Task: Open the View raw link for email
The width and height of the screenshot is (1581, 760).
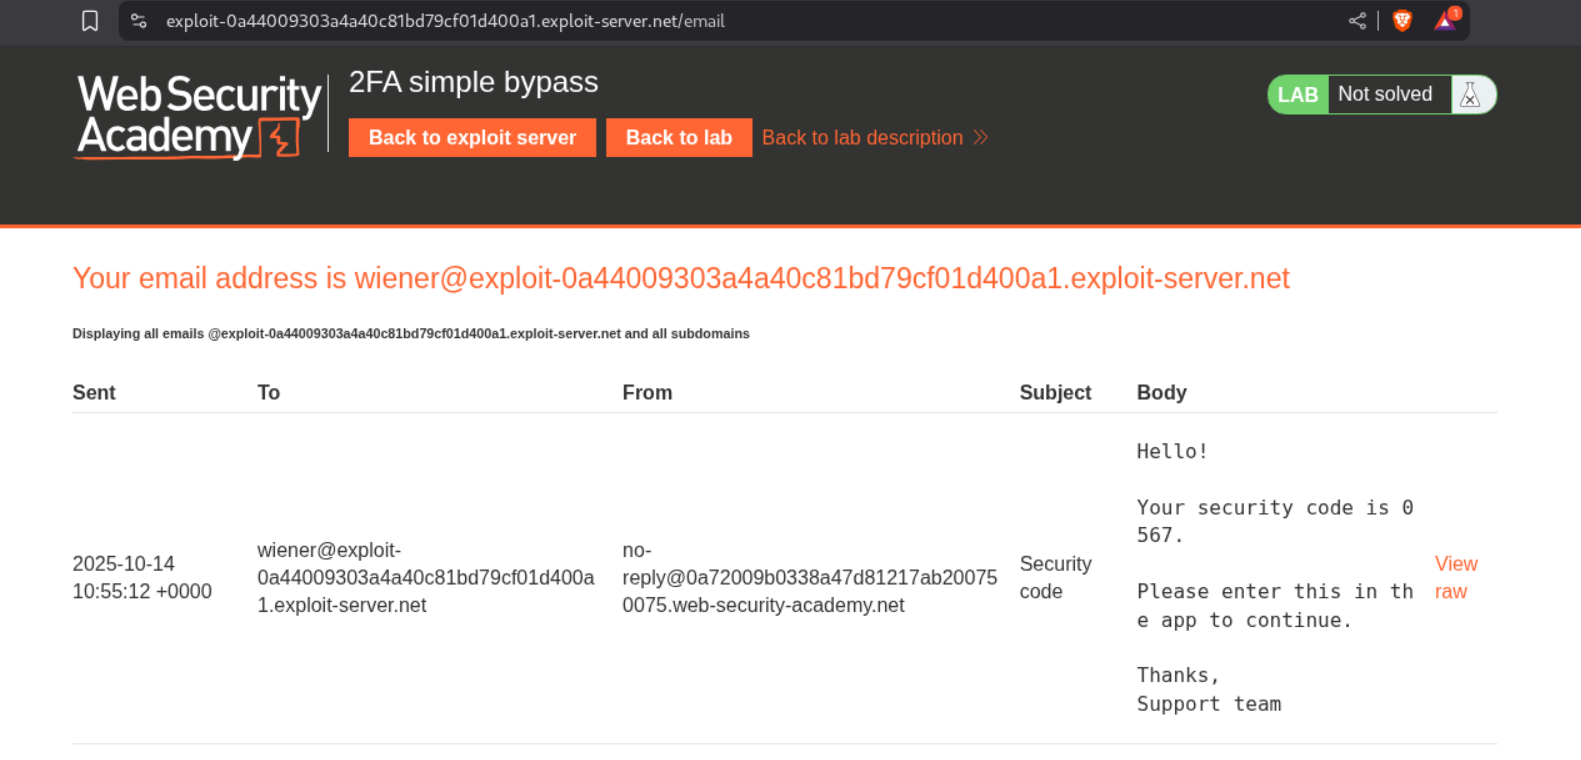Action: tap(1455, 578)
